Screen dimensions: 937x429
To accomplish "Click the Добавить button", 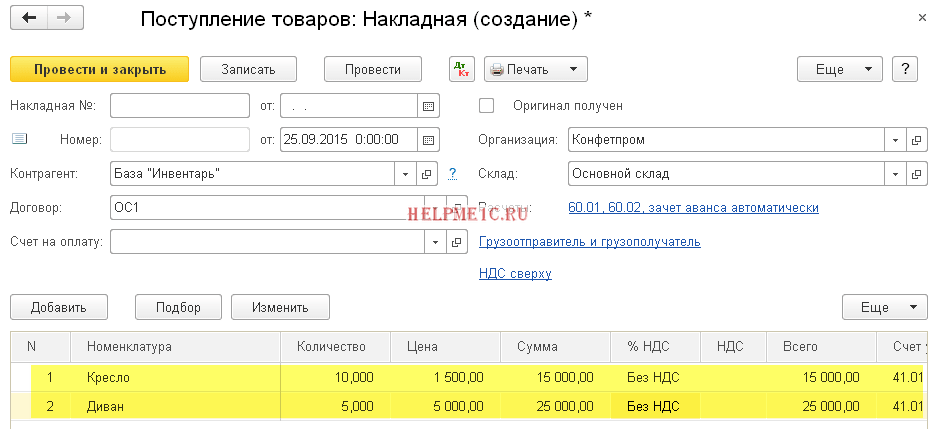I will (59, 307).
